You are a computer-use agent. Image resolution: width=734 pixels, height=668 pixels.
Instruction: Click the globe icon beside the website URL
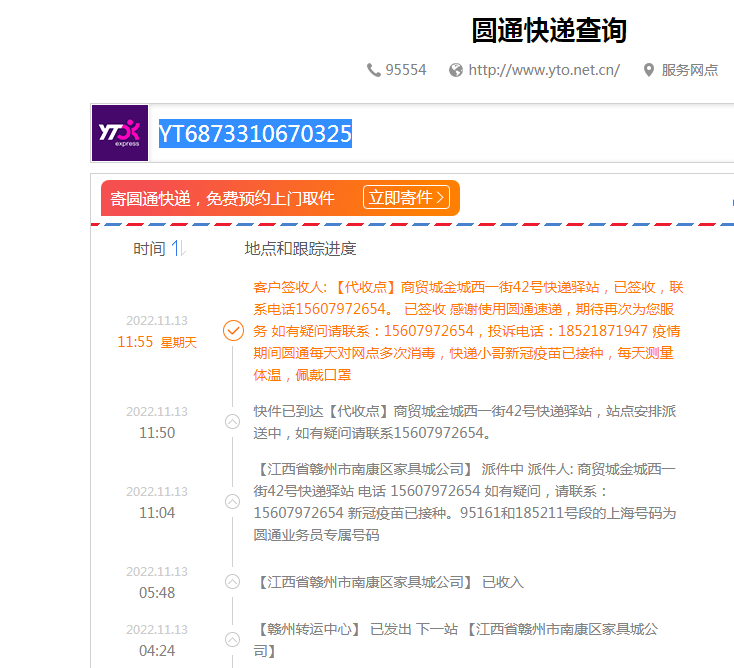pos(455,70)
